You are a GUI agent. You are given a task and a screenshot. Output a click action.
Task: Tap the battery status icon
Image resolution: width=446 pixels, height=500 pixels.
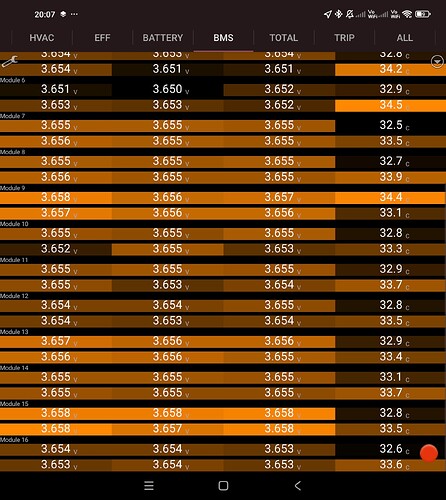point(423,14)
